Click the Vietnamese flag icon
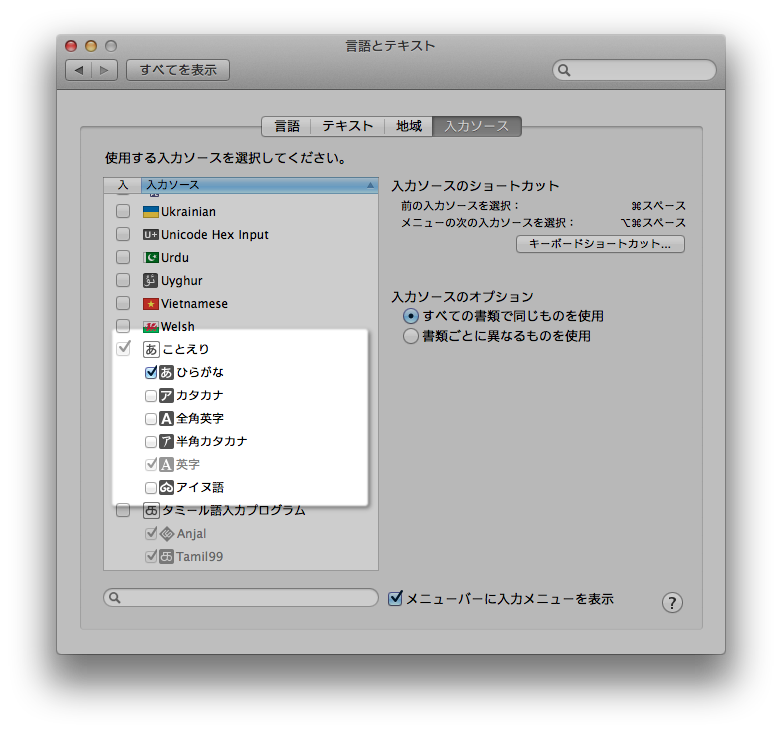 coord(151,304)
